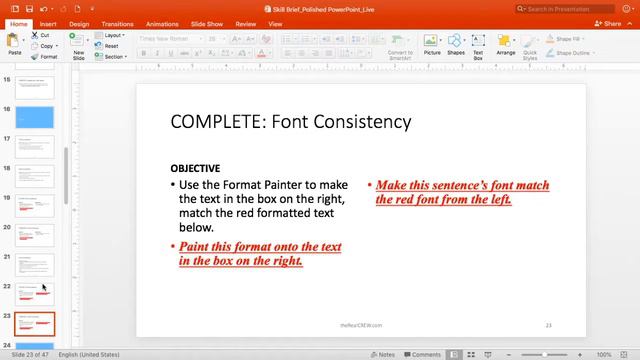Click the new file icon in quick access toolbar

77,9
